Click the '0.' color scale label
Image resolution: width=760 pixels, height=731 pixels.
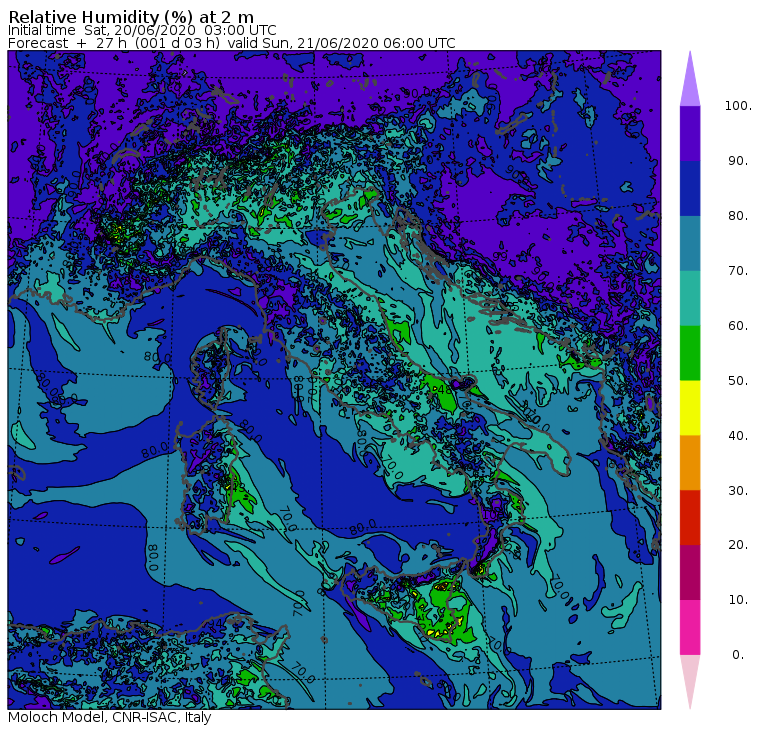click(x=738, y=655)
